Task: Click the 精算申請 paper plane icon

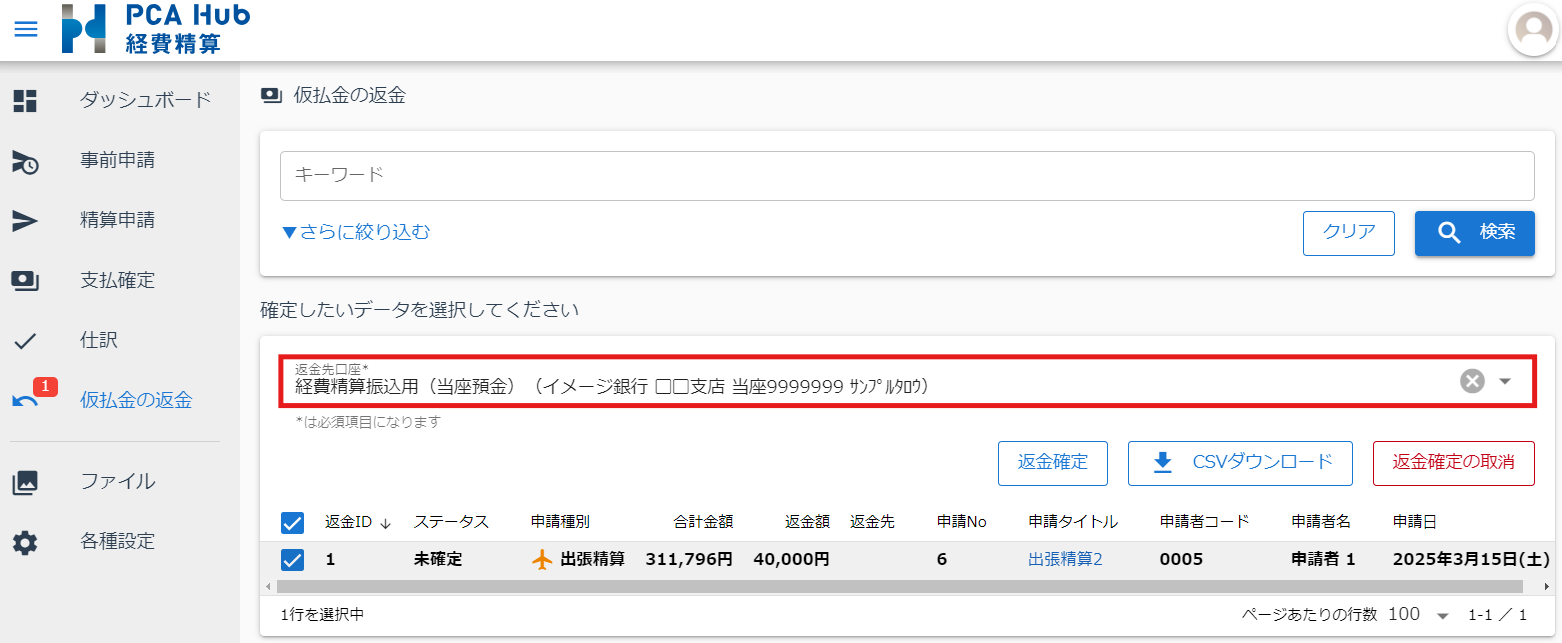Action: 25,221
